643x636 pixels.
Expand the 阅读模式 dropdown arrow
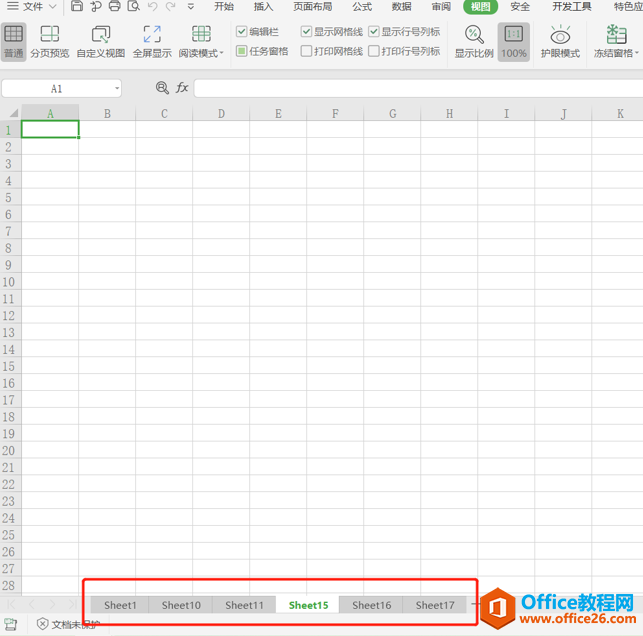(222, 53)
